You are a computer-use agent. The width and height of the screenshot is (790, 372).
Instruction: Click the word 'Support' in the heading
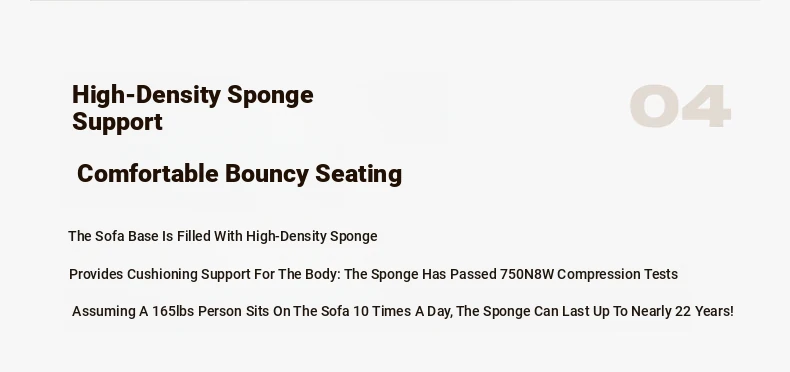[x=117, y=122]
